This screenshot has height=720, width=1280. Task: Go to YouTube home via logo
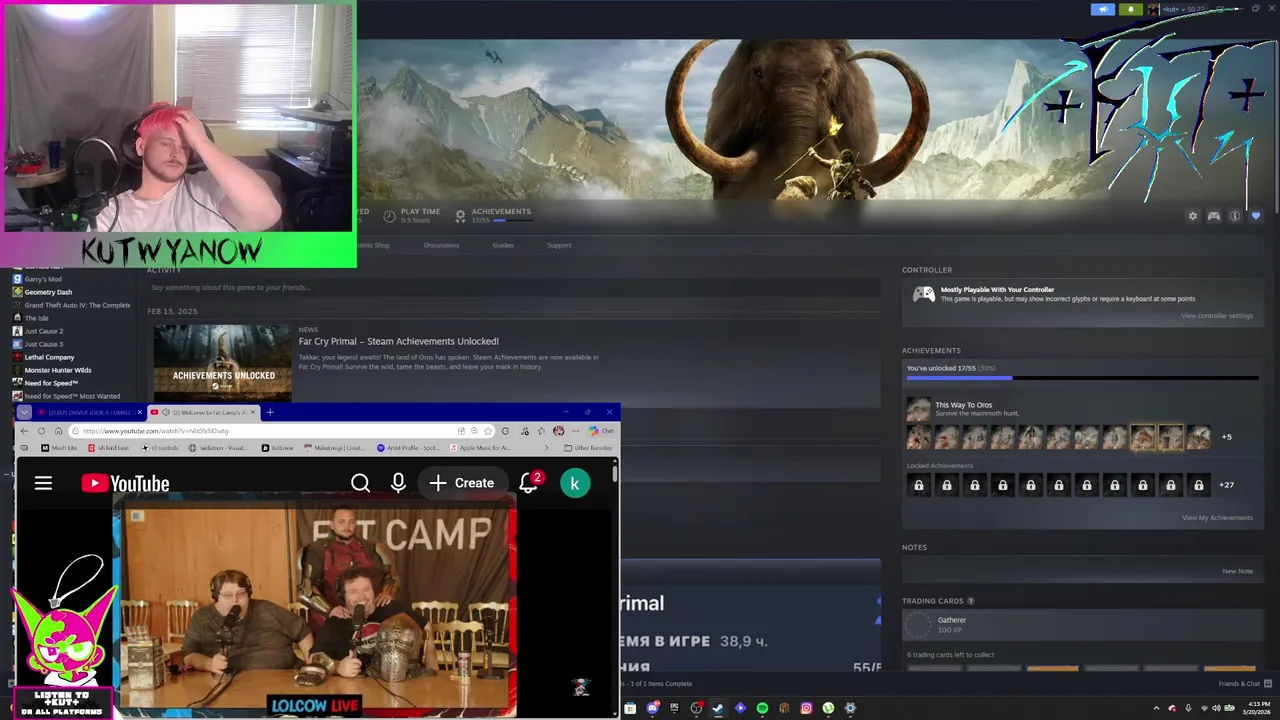coord(126,484)
